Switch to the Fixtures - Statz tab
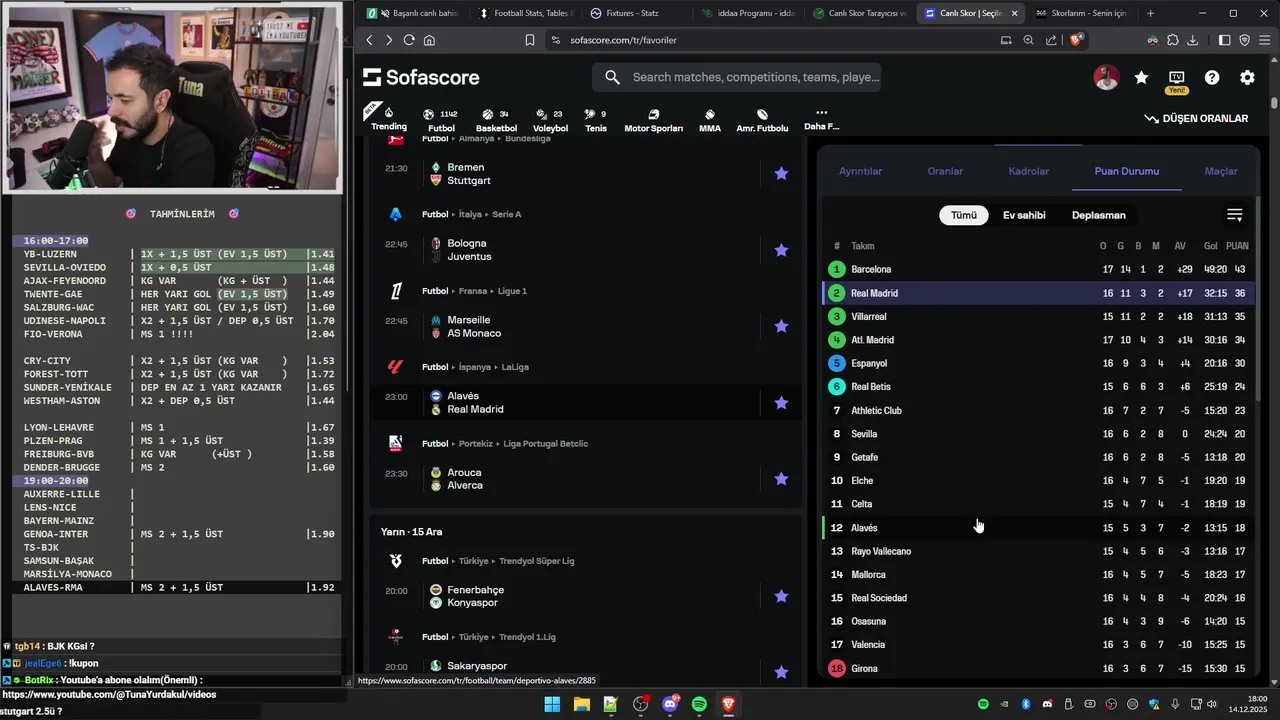Image resolution: width=1280 pixels, height=720 pixels. pyautogui.click(x=635, y=13)
